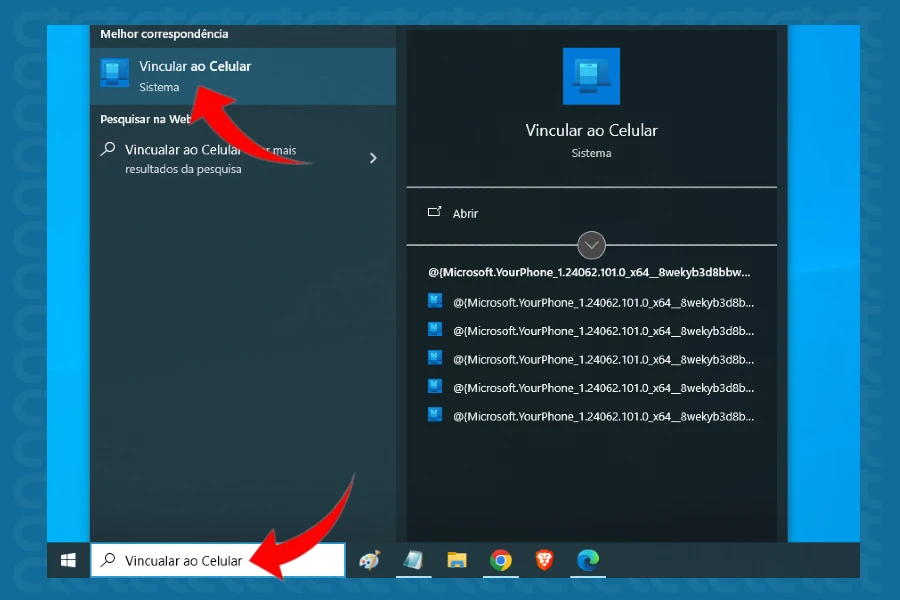
Task: Click the magnifier icon in web search row
Action: (108, 149)
